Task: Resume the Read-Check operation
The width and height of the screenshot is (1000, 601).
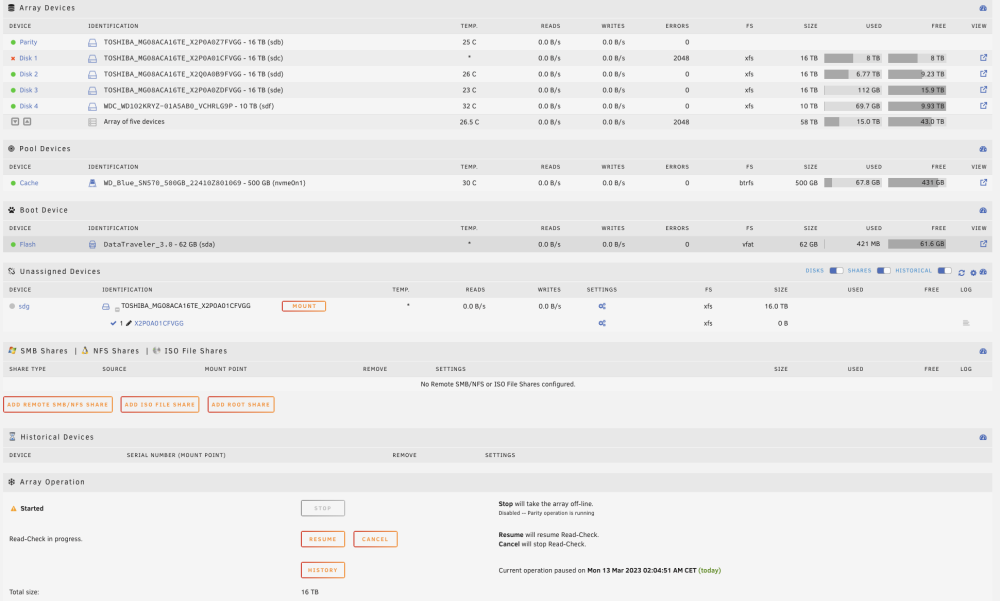Action: [323, 539]
